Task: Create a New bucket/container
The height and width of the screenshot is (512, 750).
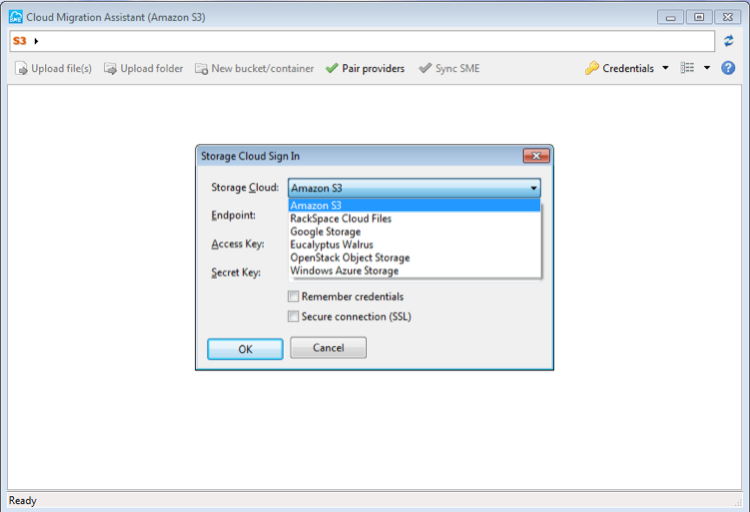Action: pyautogui.click(x=254, y=68)
